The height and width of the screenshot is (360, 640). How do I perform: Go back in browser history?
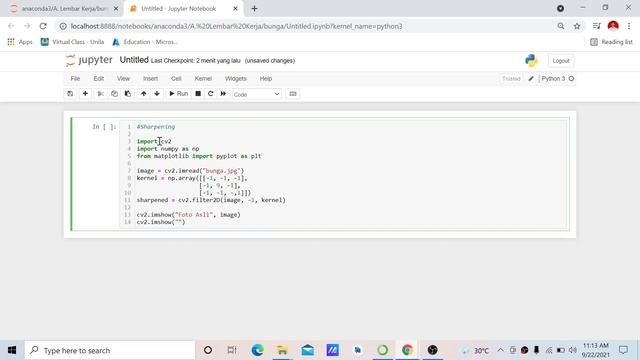(x=11, y=26)
